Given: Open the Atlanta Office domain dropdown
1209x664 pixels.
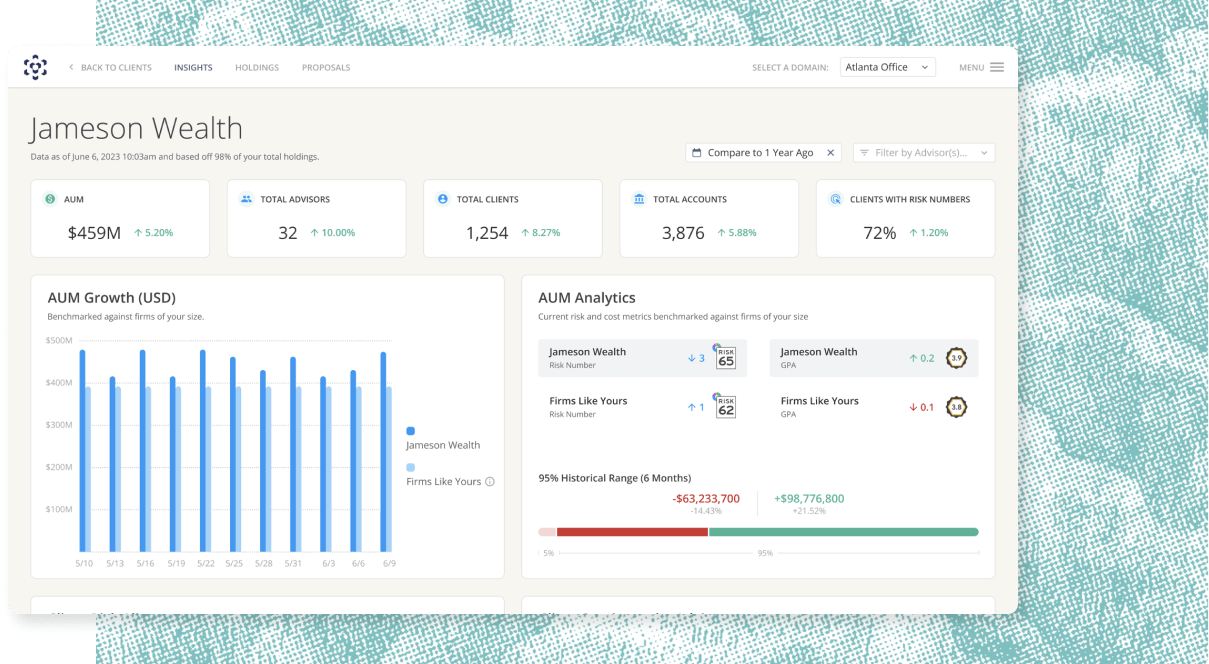Looking at the screenshot, I should (887, 68).
